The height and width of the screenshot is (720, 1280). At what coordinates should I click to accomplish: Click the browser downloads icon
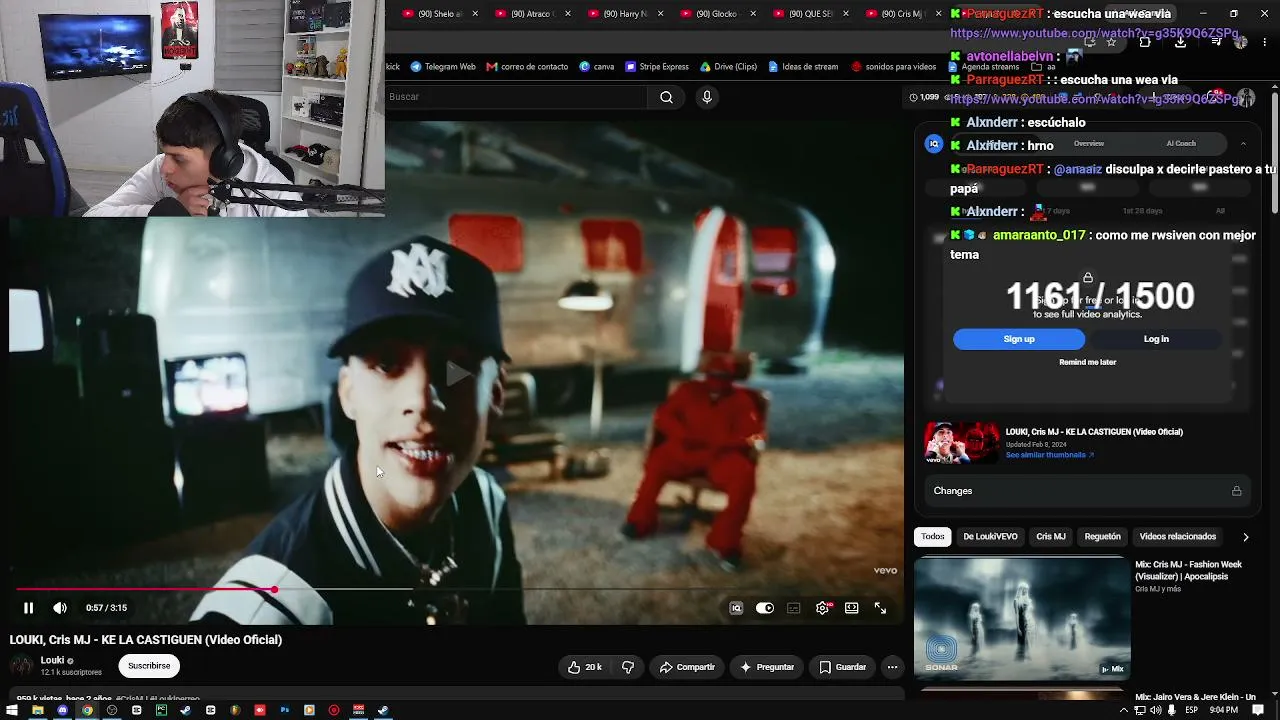(1180, 42)
